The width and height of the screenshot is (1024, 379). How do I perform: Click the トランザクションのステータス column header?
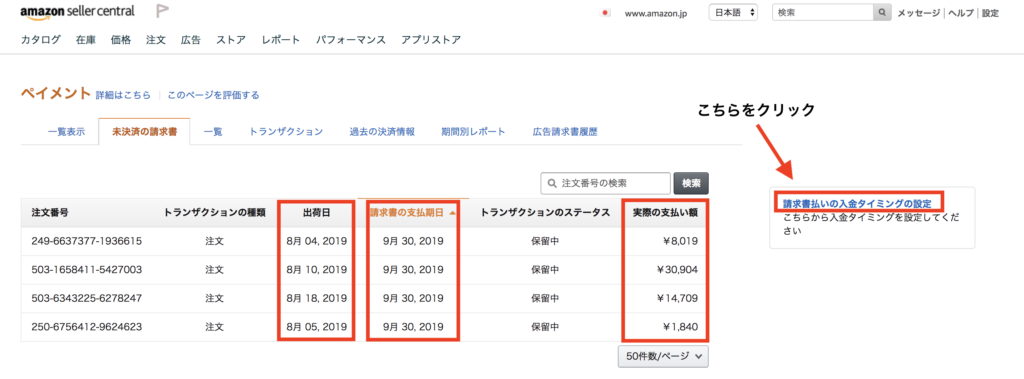[545, 212]
